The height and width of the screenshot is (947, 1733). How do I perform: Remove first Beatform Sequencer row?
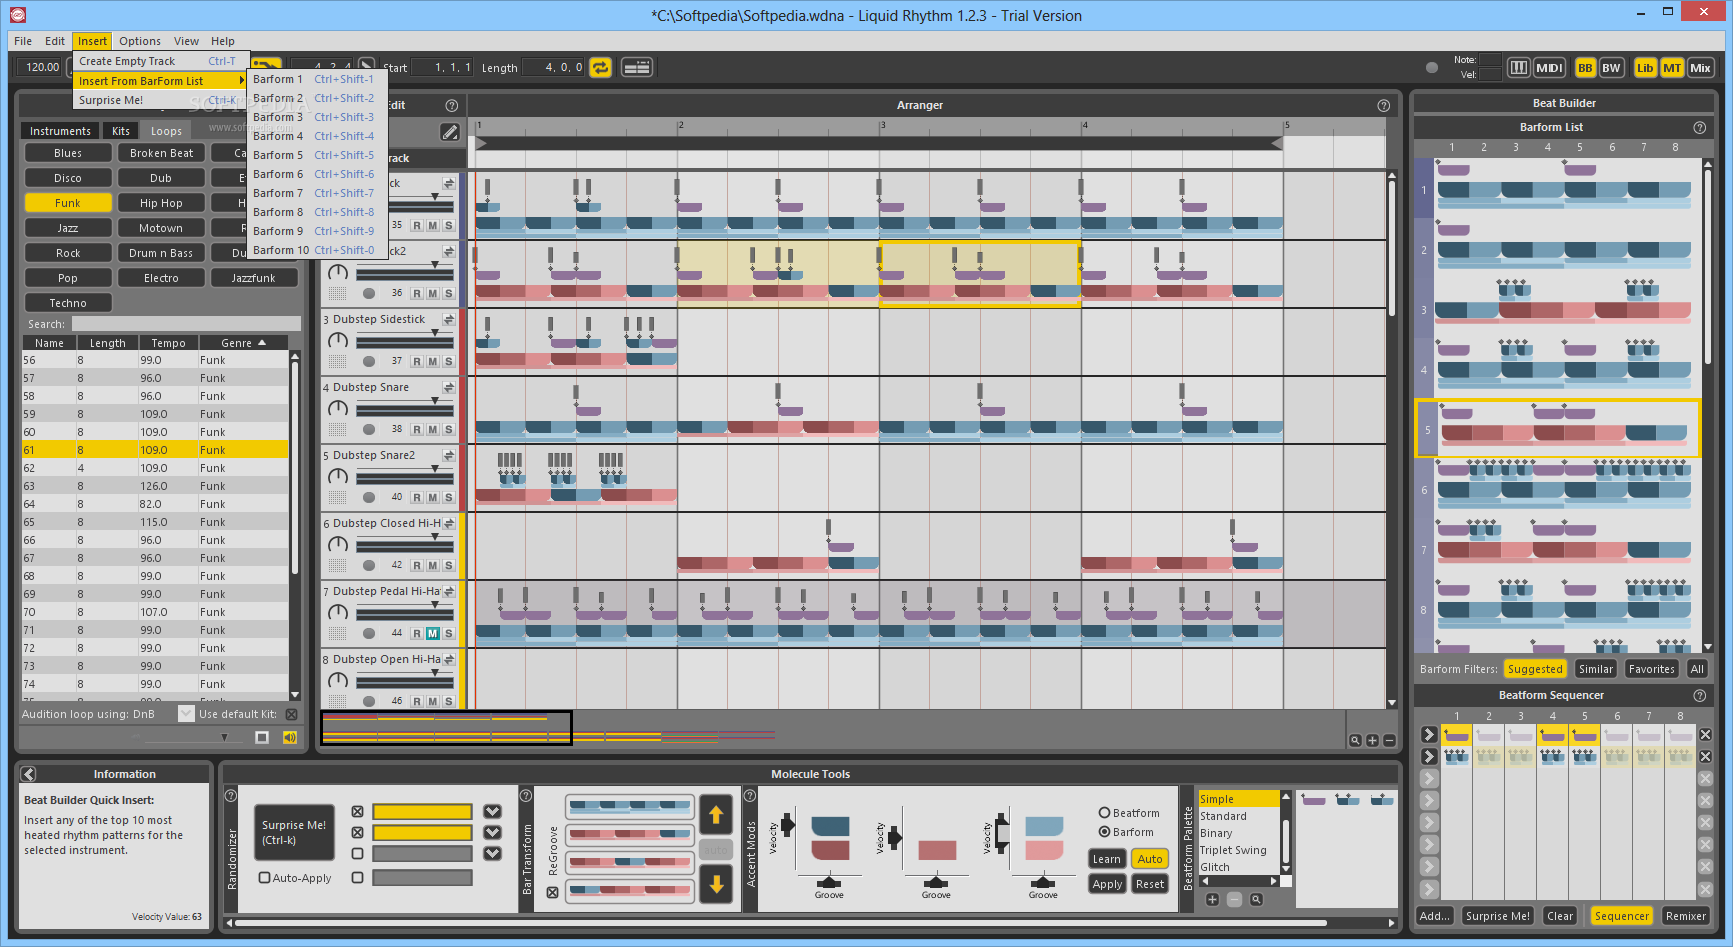1705,735
